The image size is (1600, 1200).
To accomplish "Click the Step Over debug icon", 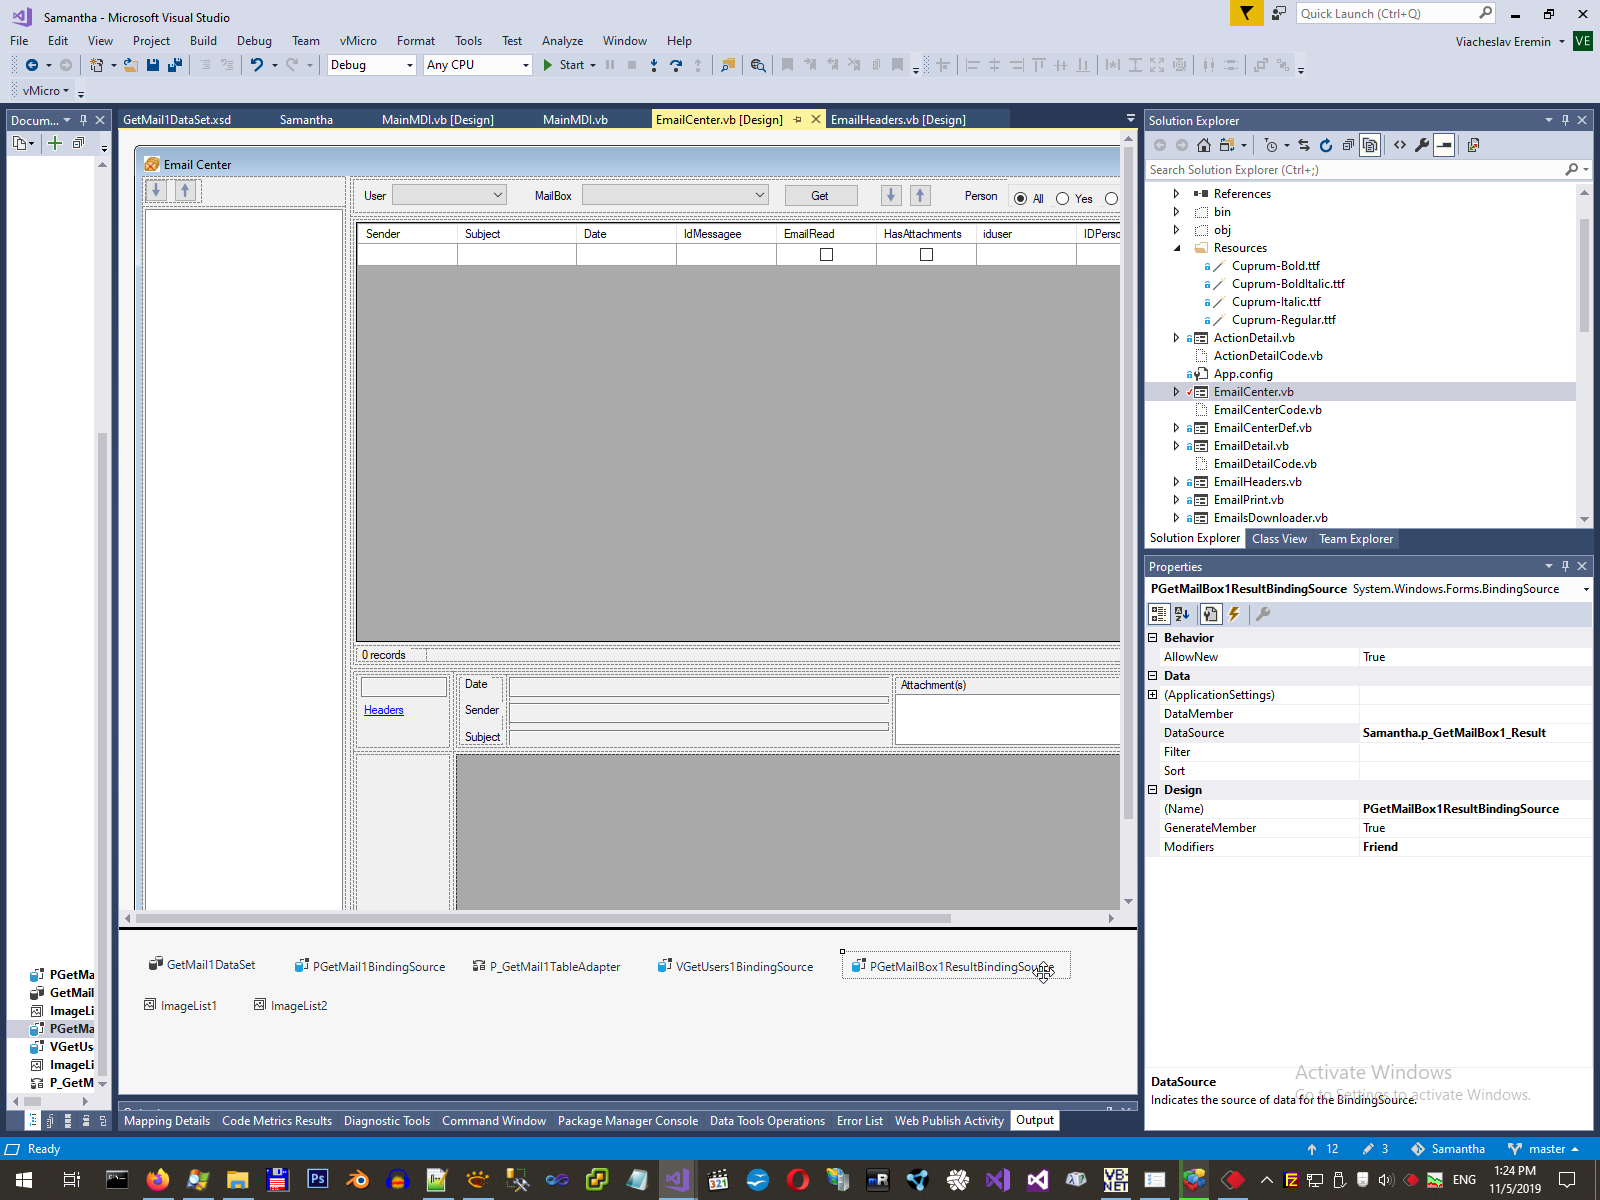I will pos(676,65).
